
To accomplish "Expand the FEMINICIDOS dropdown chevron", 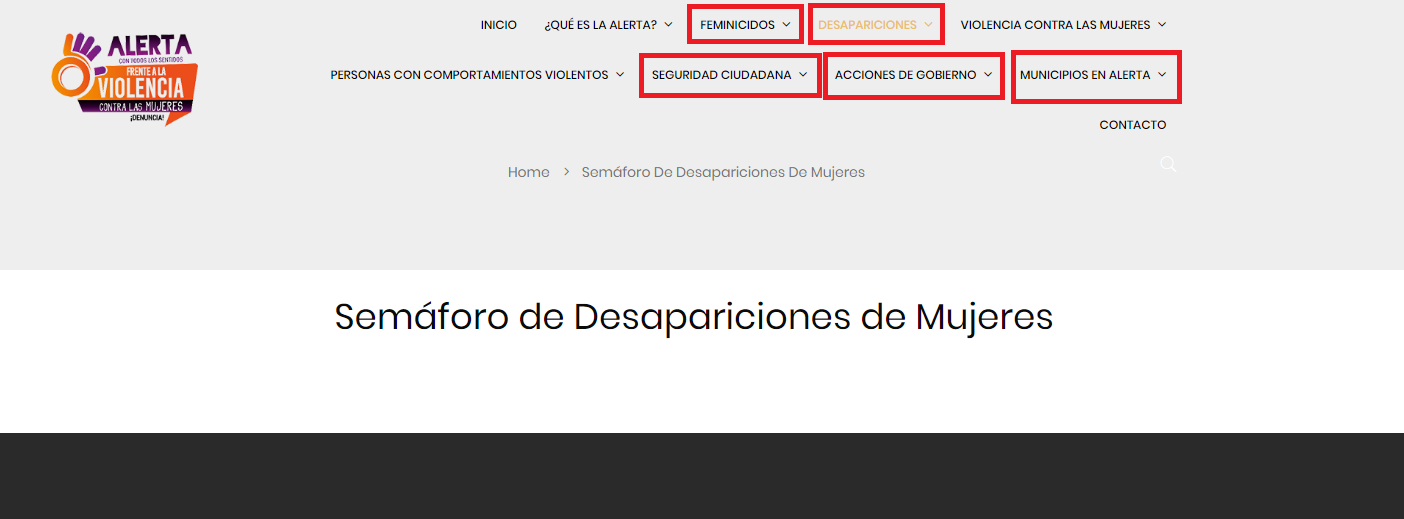I will (x=786, y=25).
